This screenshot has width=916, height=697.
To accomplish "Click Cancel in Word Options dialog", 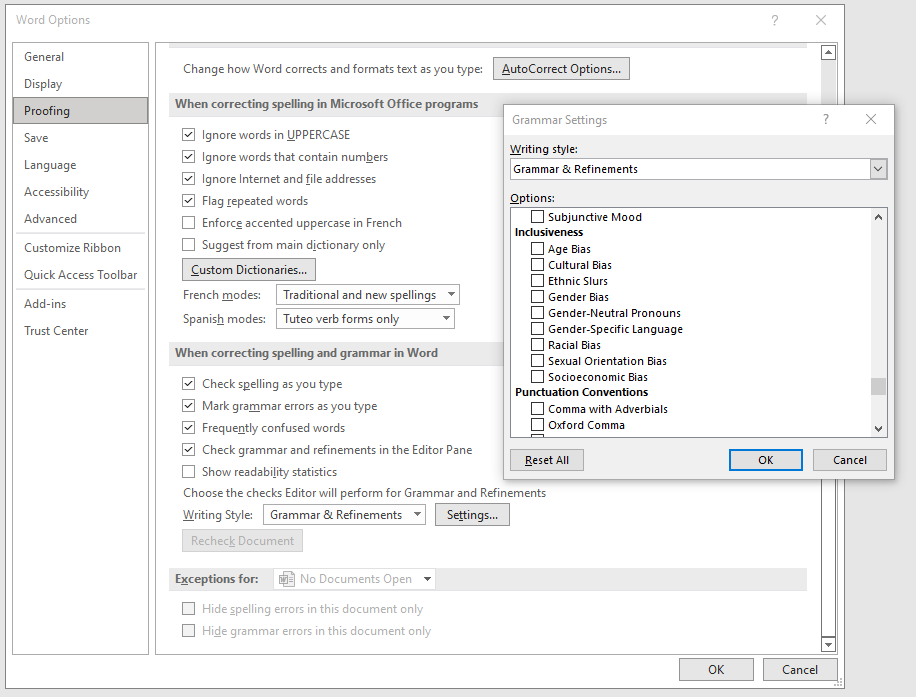I will click(800, 670).
